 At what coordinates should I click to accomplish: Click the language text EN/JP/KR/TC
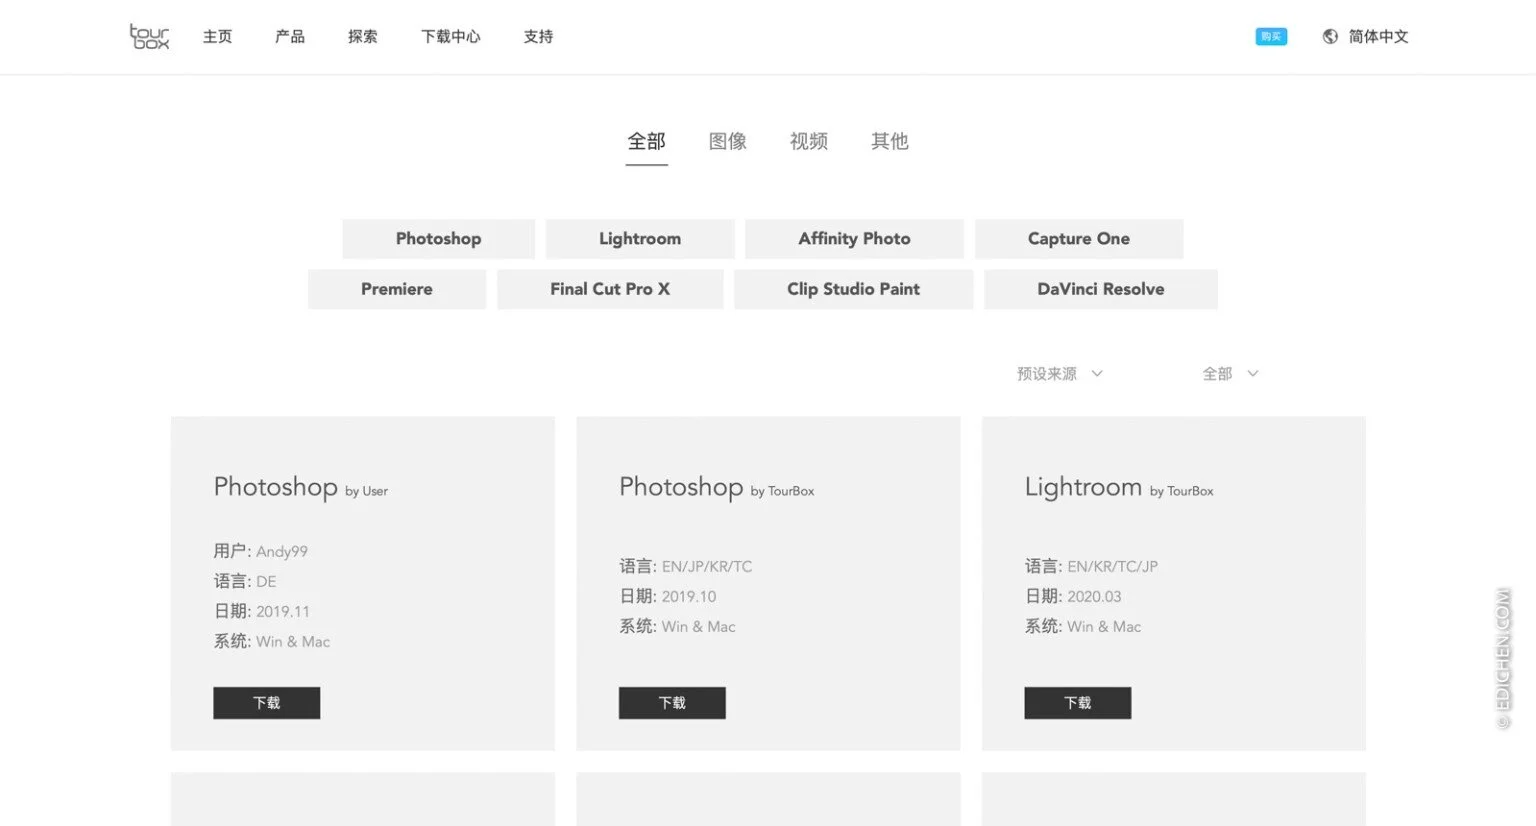pyautogui.click(x=707, y=567)
